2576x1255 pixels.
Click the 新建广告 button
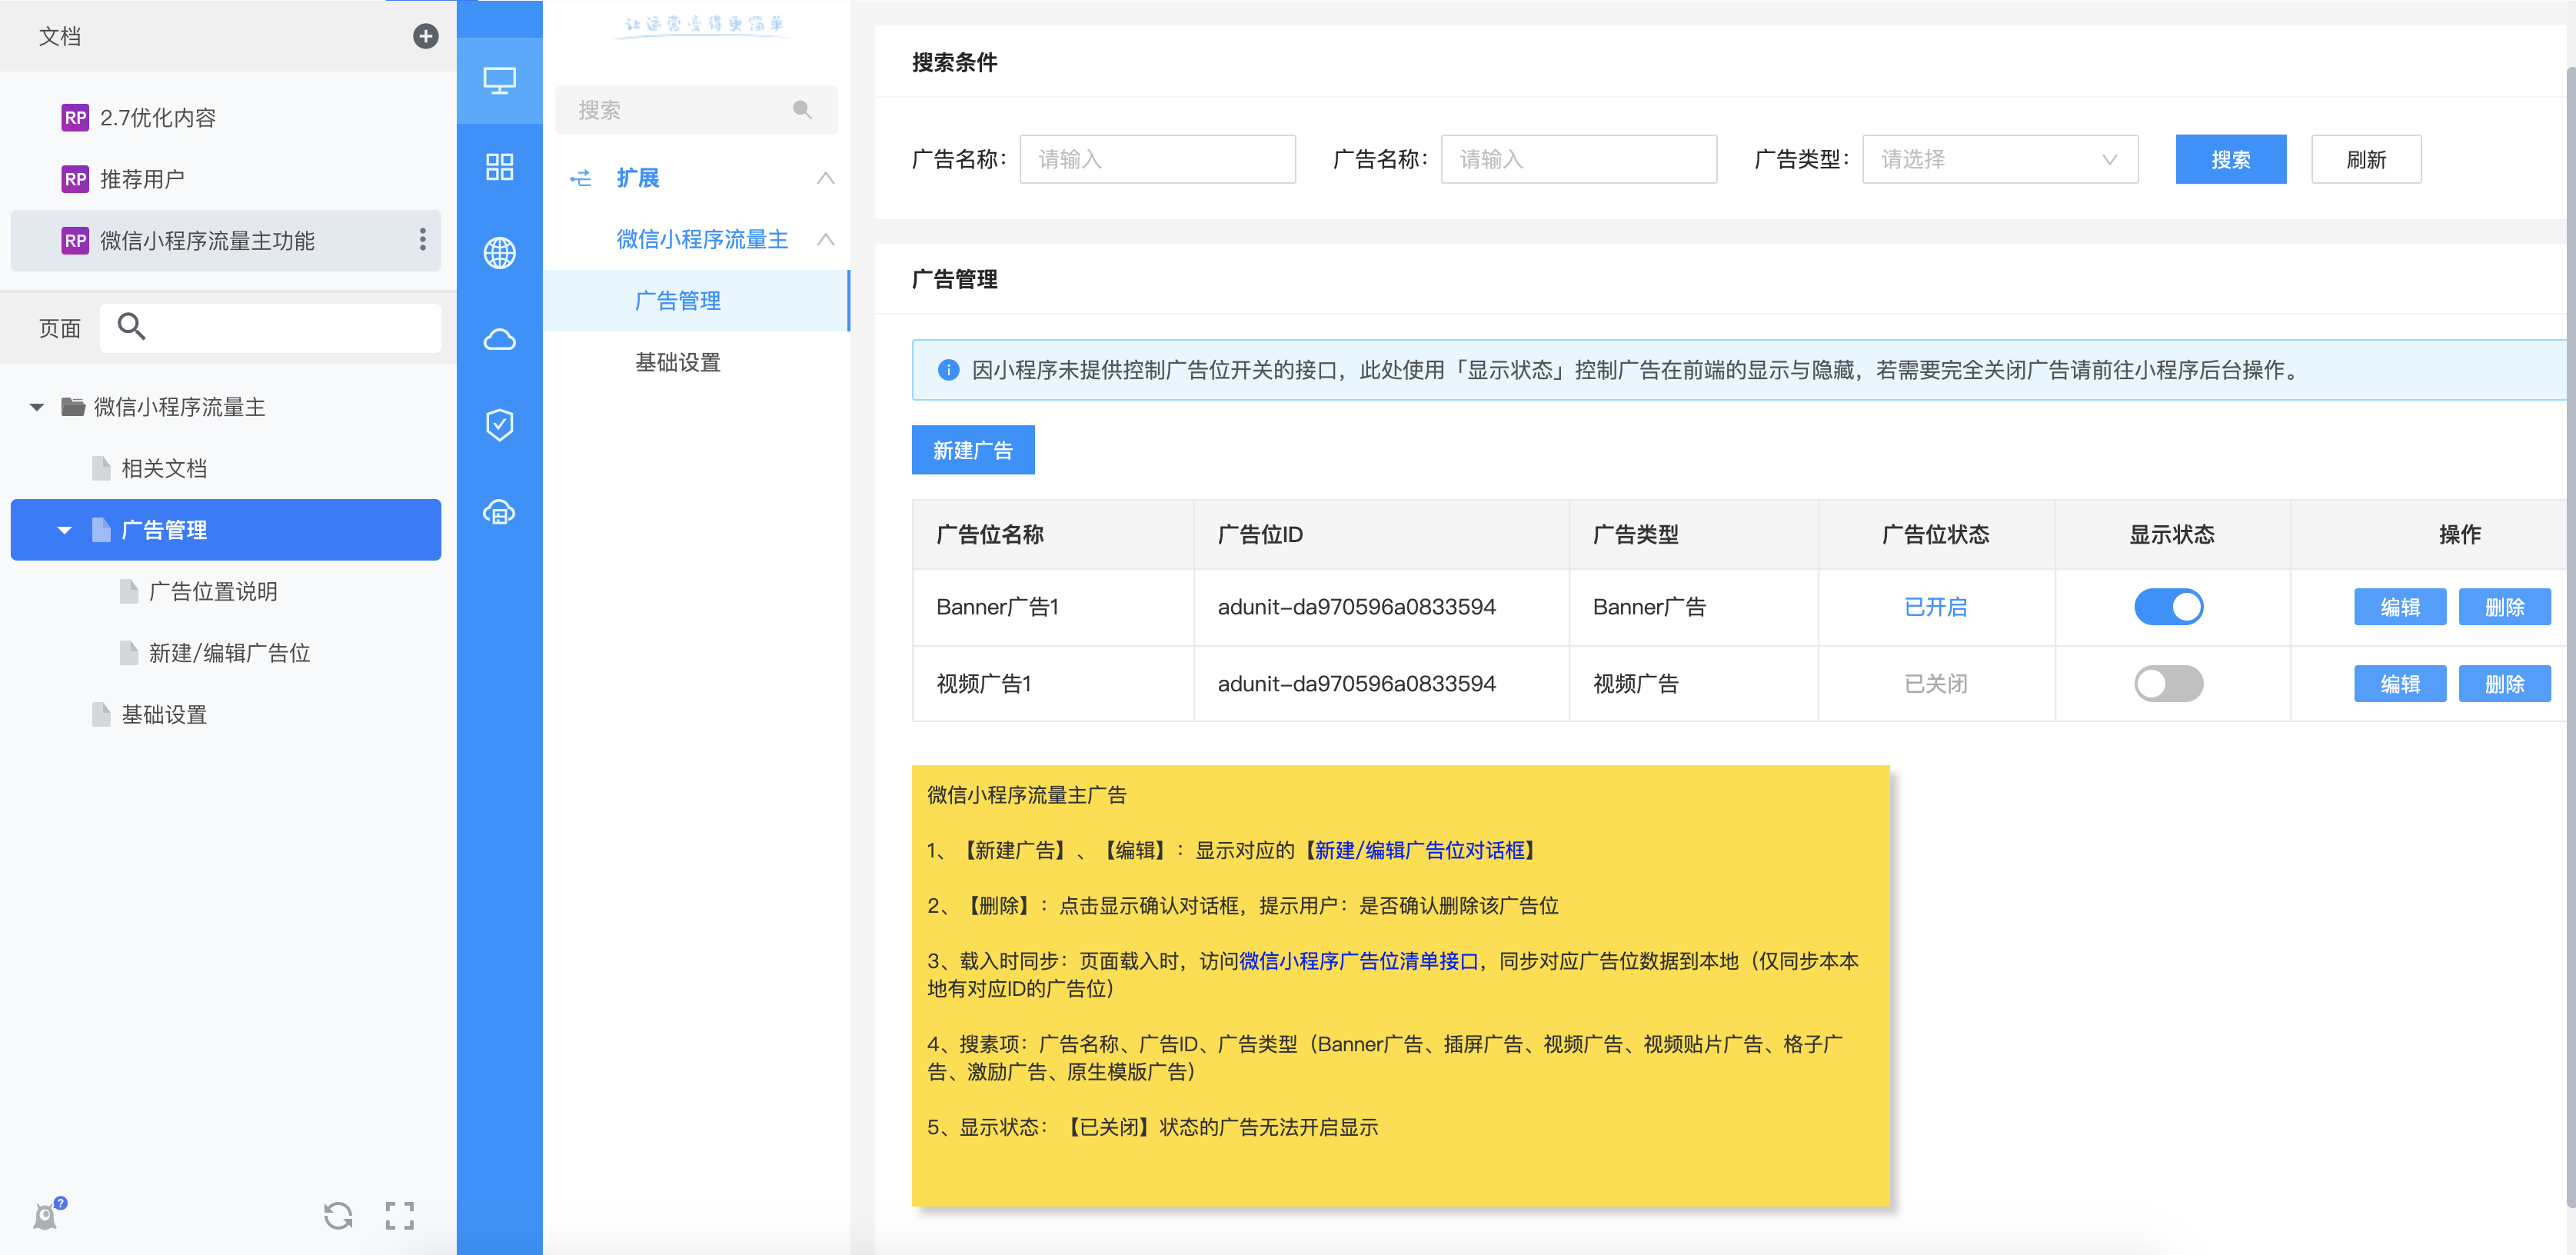pyautogui.click(x=972, y=450)
